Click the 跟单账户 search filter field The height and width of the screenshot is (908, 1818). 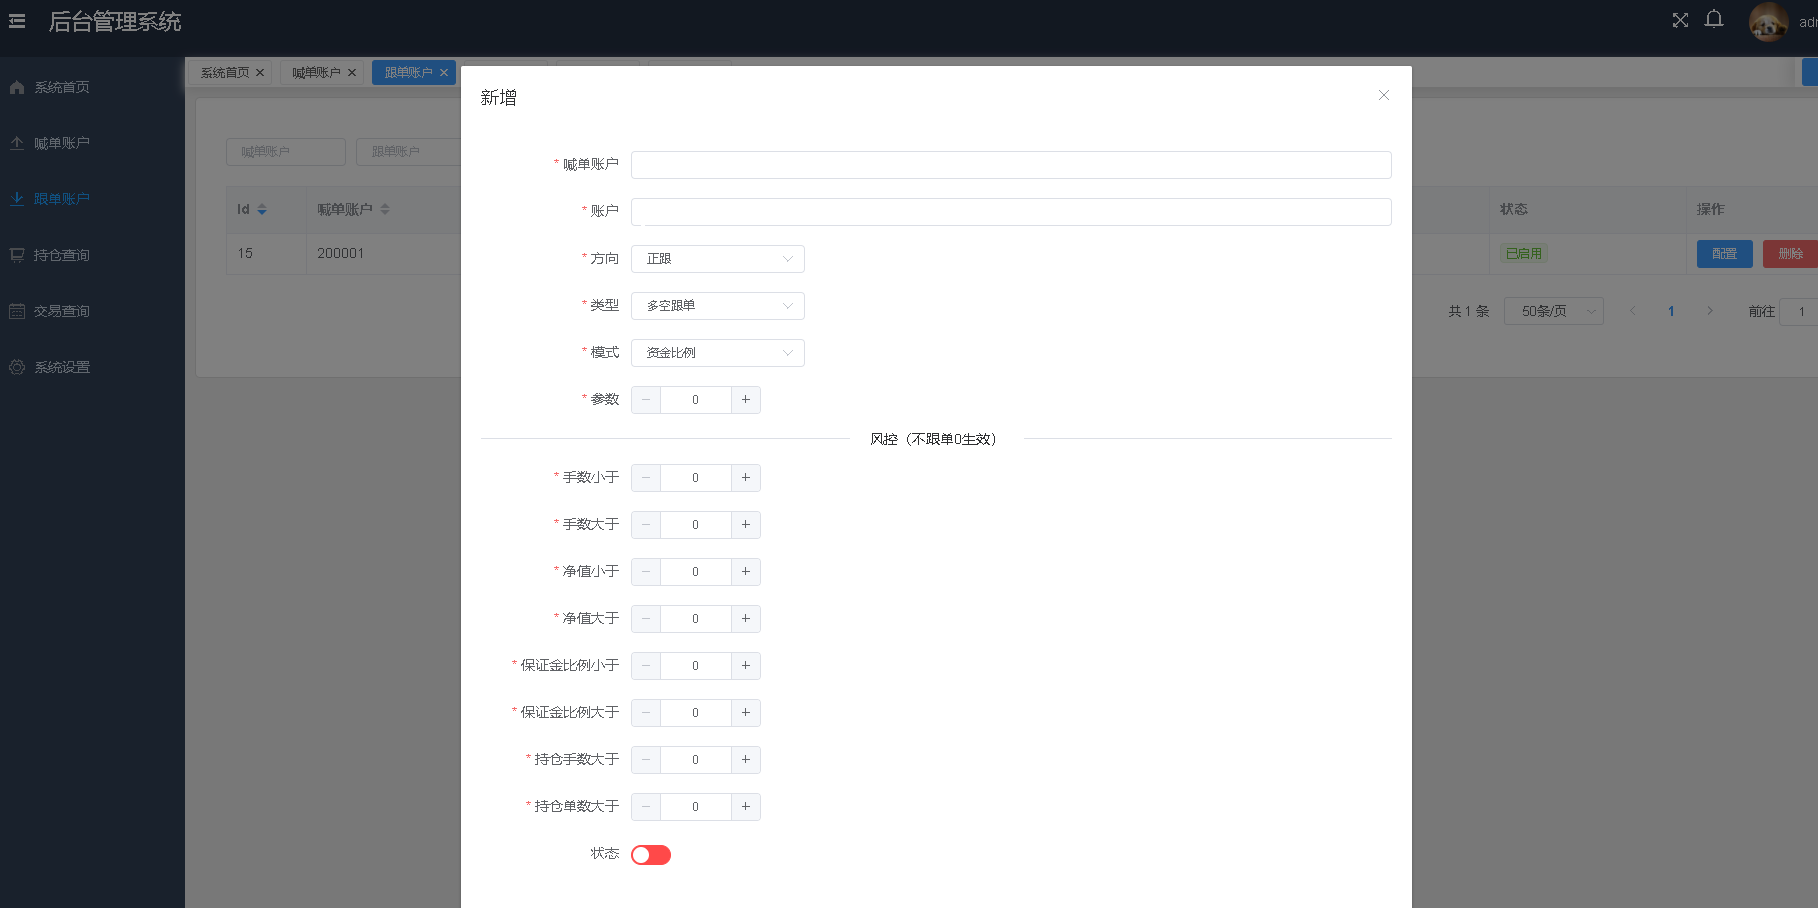pyautogui.click(x=408, y=152)
